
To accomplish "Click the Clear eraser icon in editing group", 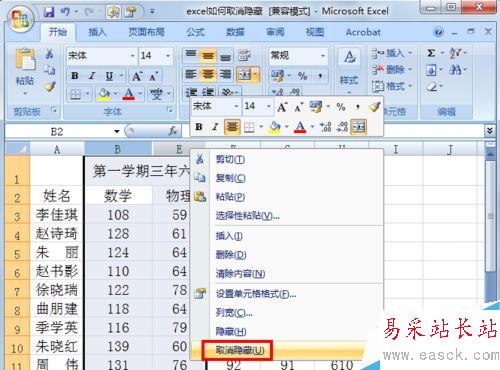I will click(431, 87).
